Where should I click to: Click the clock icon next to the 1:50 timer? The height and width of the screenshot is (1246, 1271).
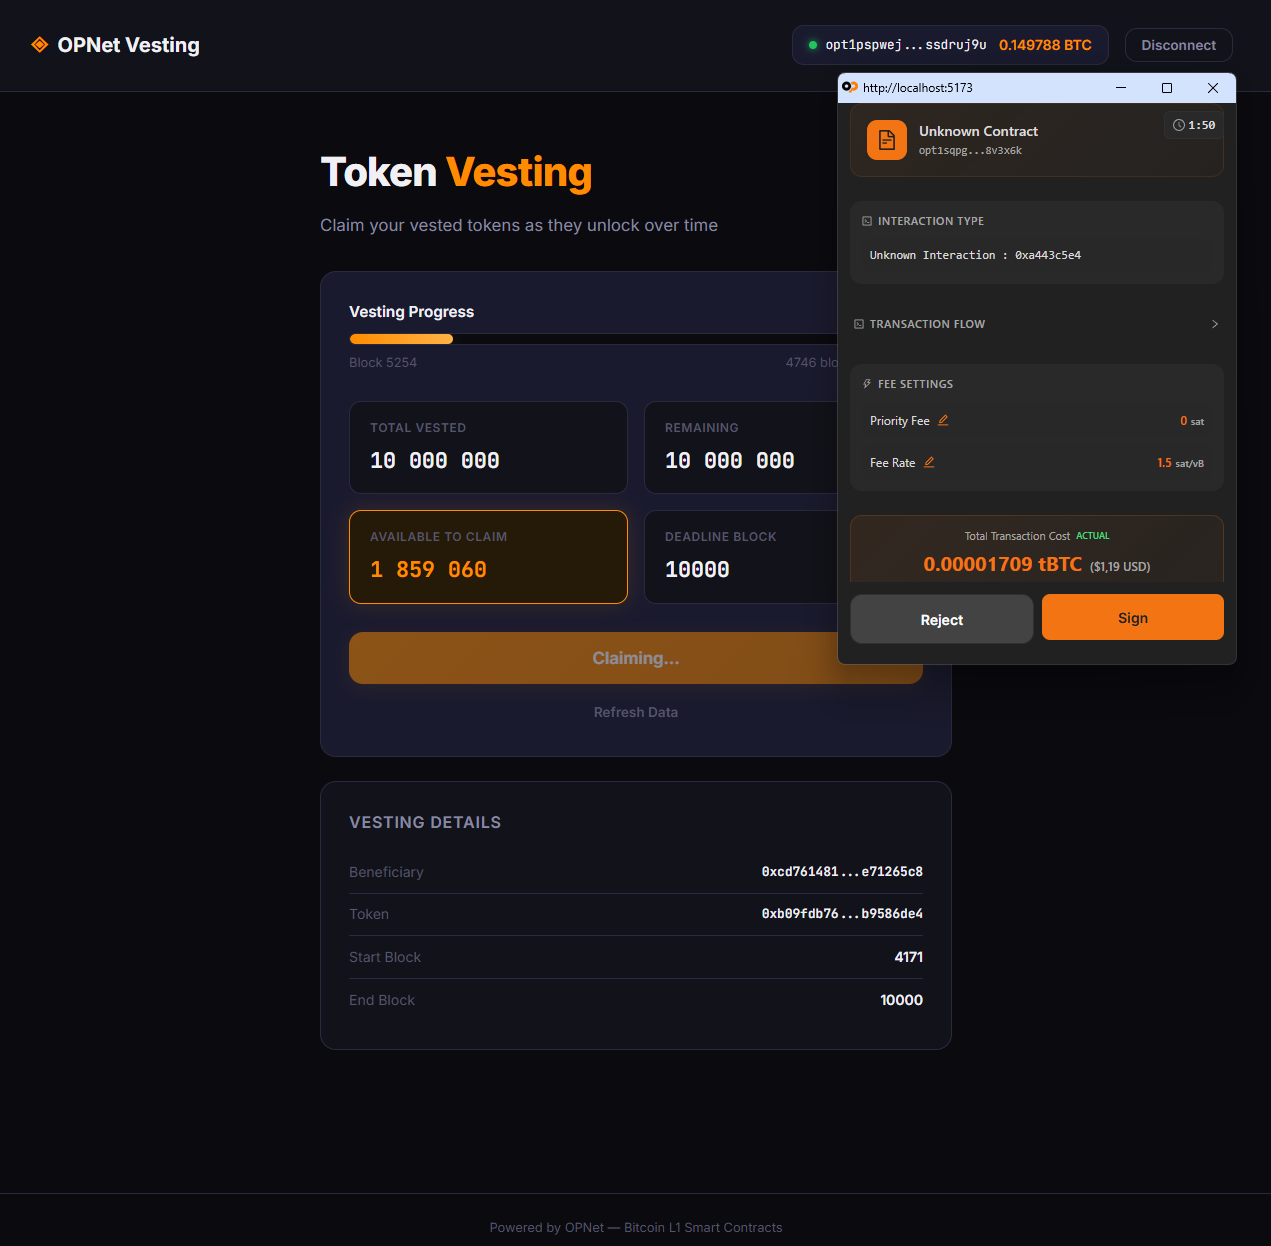click(x=1179, y=125)
